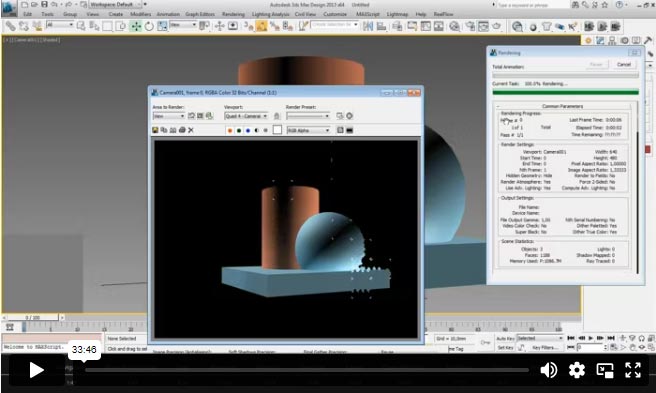Screen dimensions: 656x393
Task: Click Save Image icon in render window
Action: pyautogui.click(x=155, y=130)
